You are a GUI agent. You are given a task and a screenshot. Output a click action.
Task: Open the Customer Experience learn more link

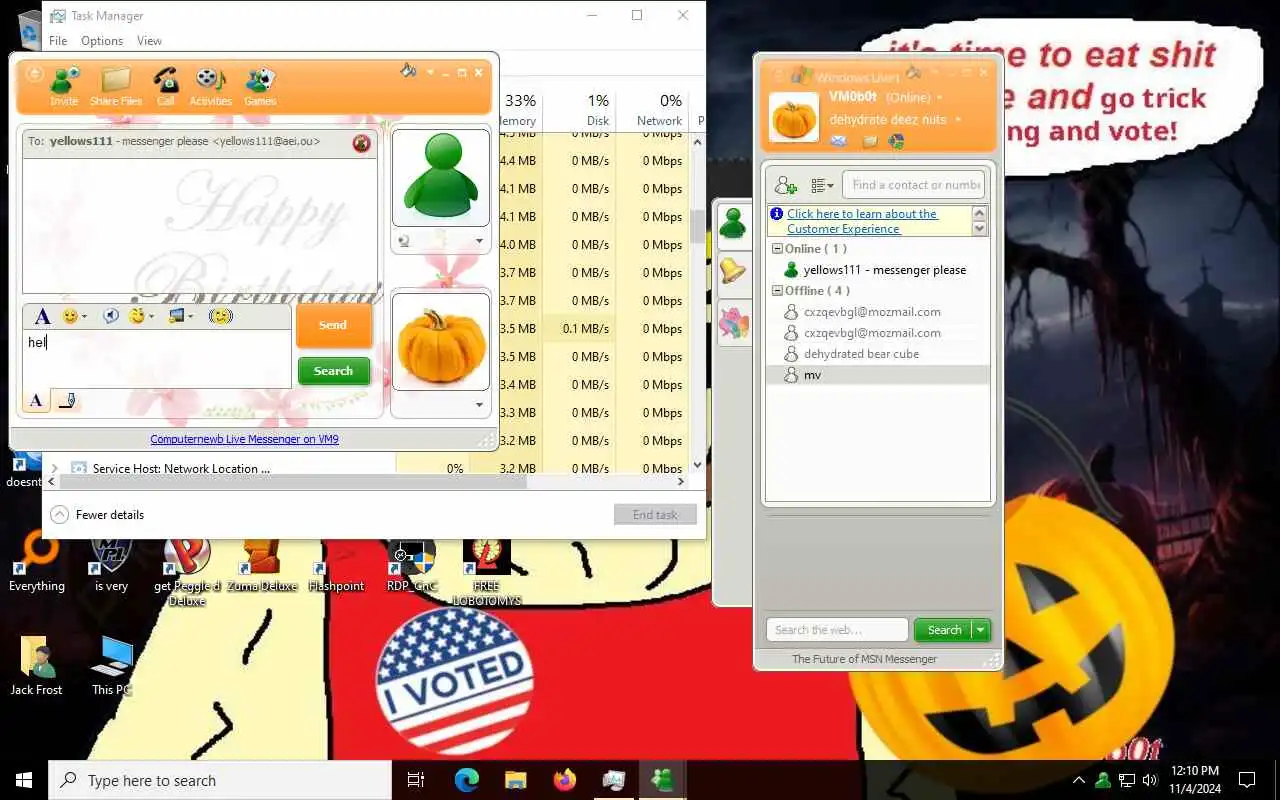click(x=862, y=221)
